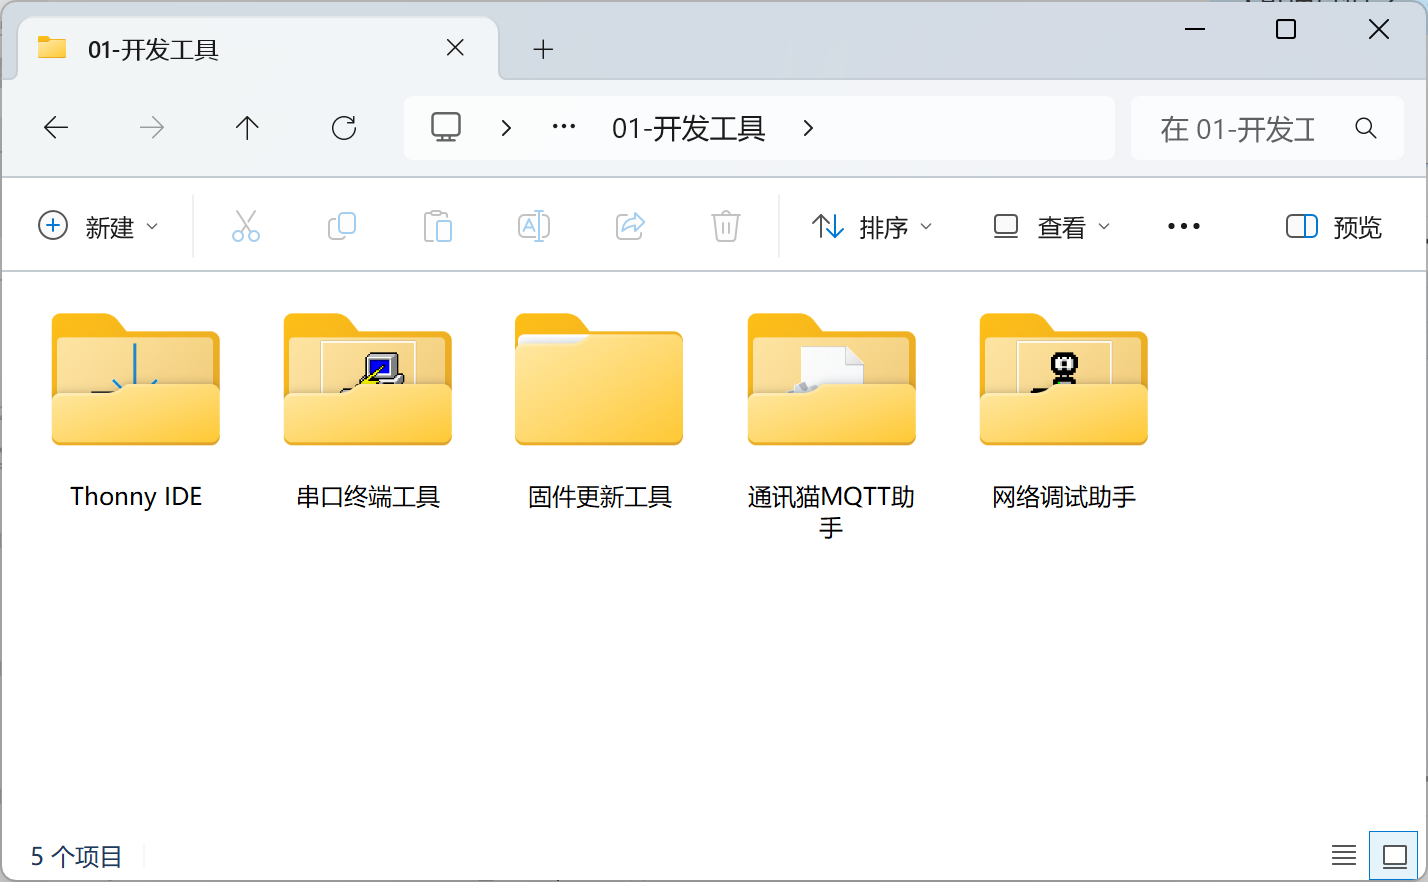Show hidden path via breadcrumb ellipsis
The height and width of the screenshot is (882, 1428).
pos(564,127)
